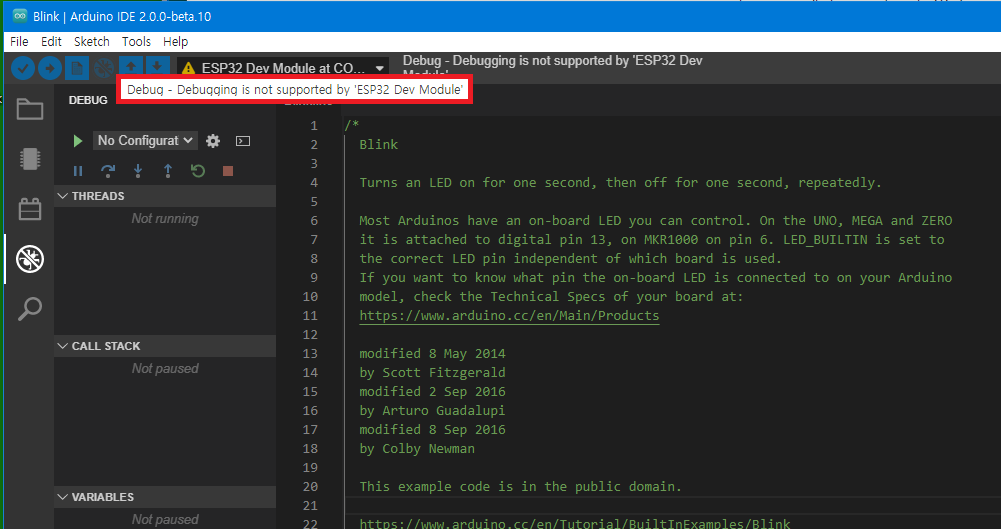The image size is (1001, 529).
Task: Open the Sketch menu
Action: point(92,41)
